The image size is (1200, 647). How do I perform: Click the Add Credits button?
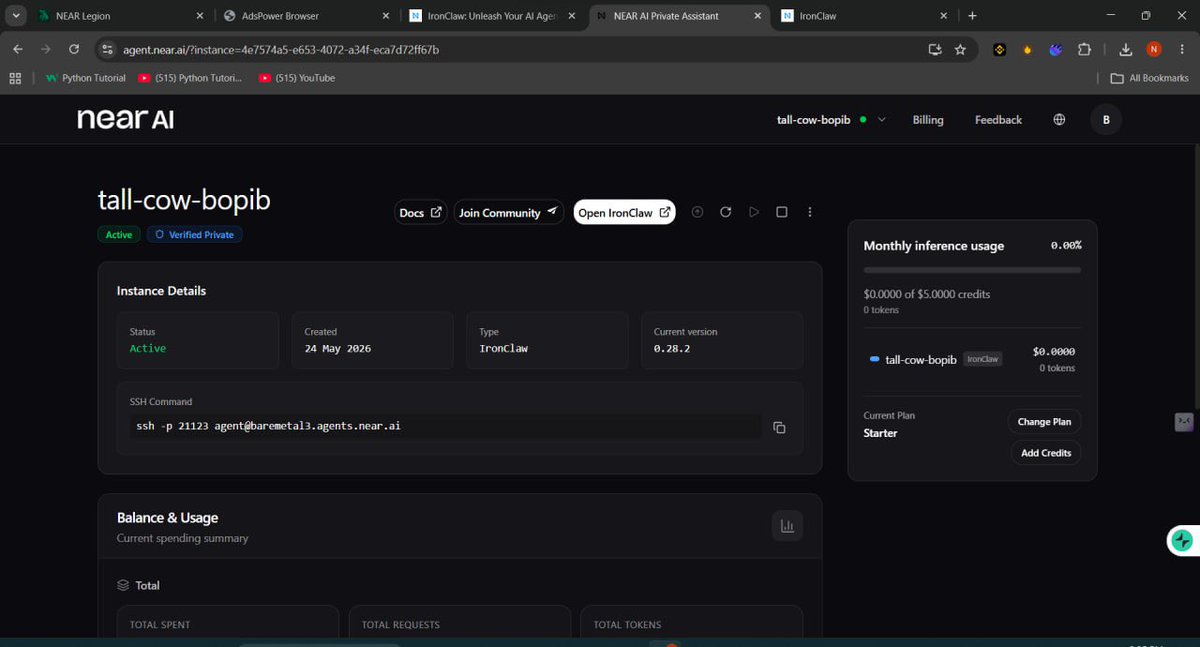tap(1045, 453)
